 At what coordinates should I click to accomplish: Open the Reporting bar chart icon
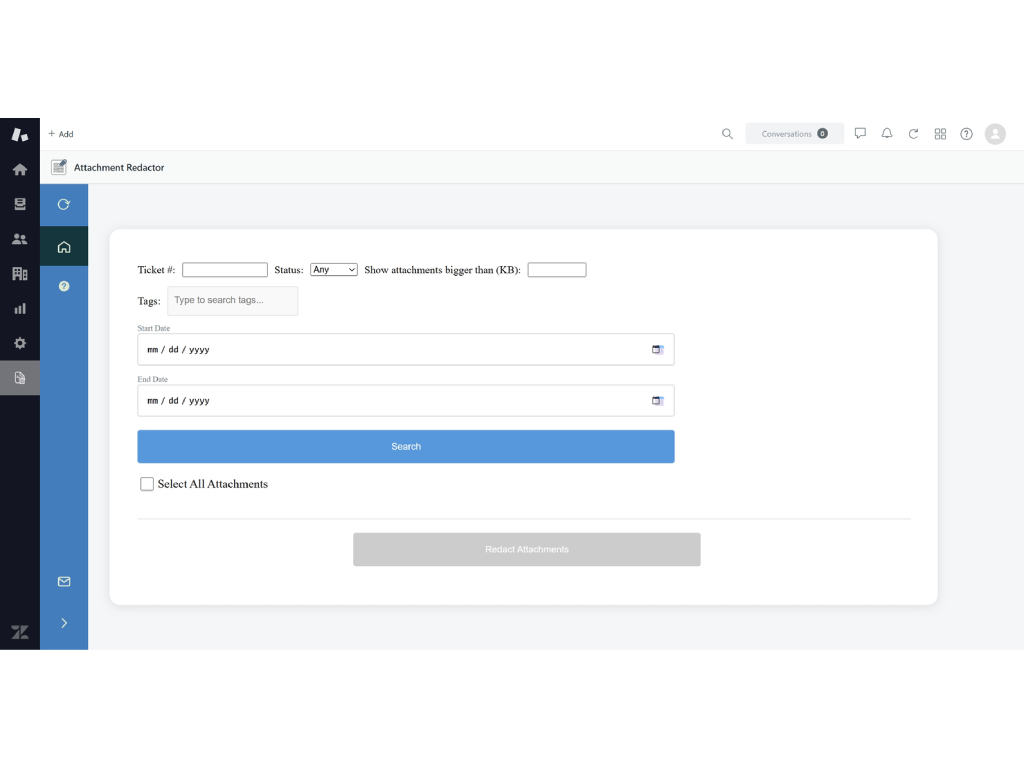20,308
